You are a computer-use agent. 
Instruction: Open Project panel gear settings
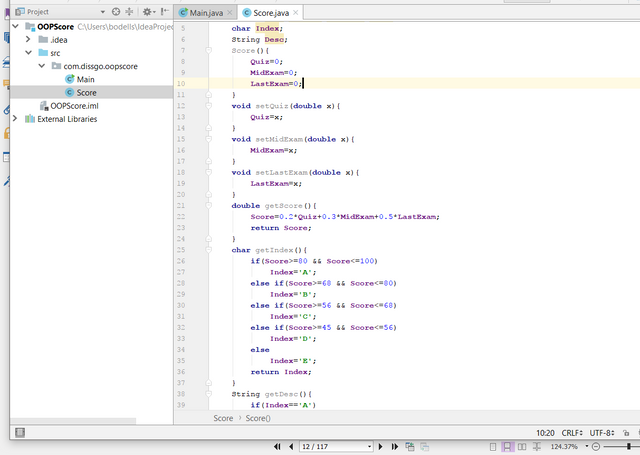(x=147, y=12)
